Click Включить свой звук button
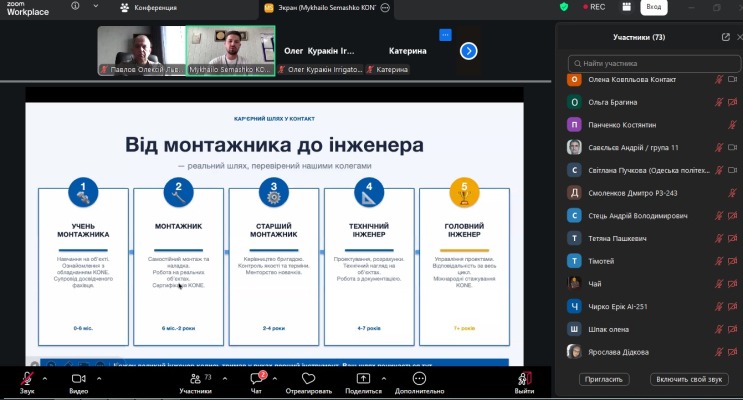Image resolution: width=743 pixels, height=400 pixels. pos(689,379)
